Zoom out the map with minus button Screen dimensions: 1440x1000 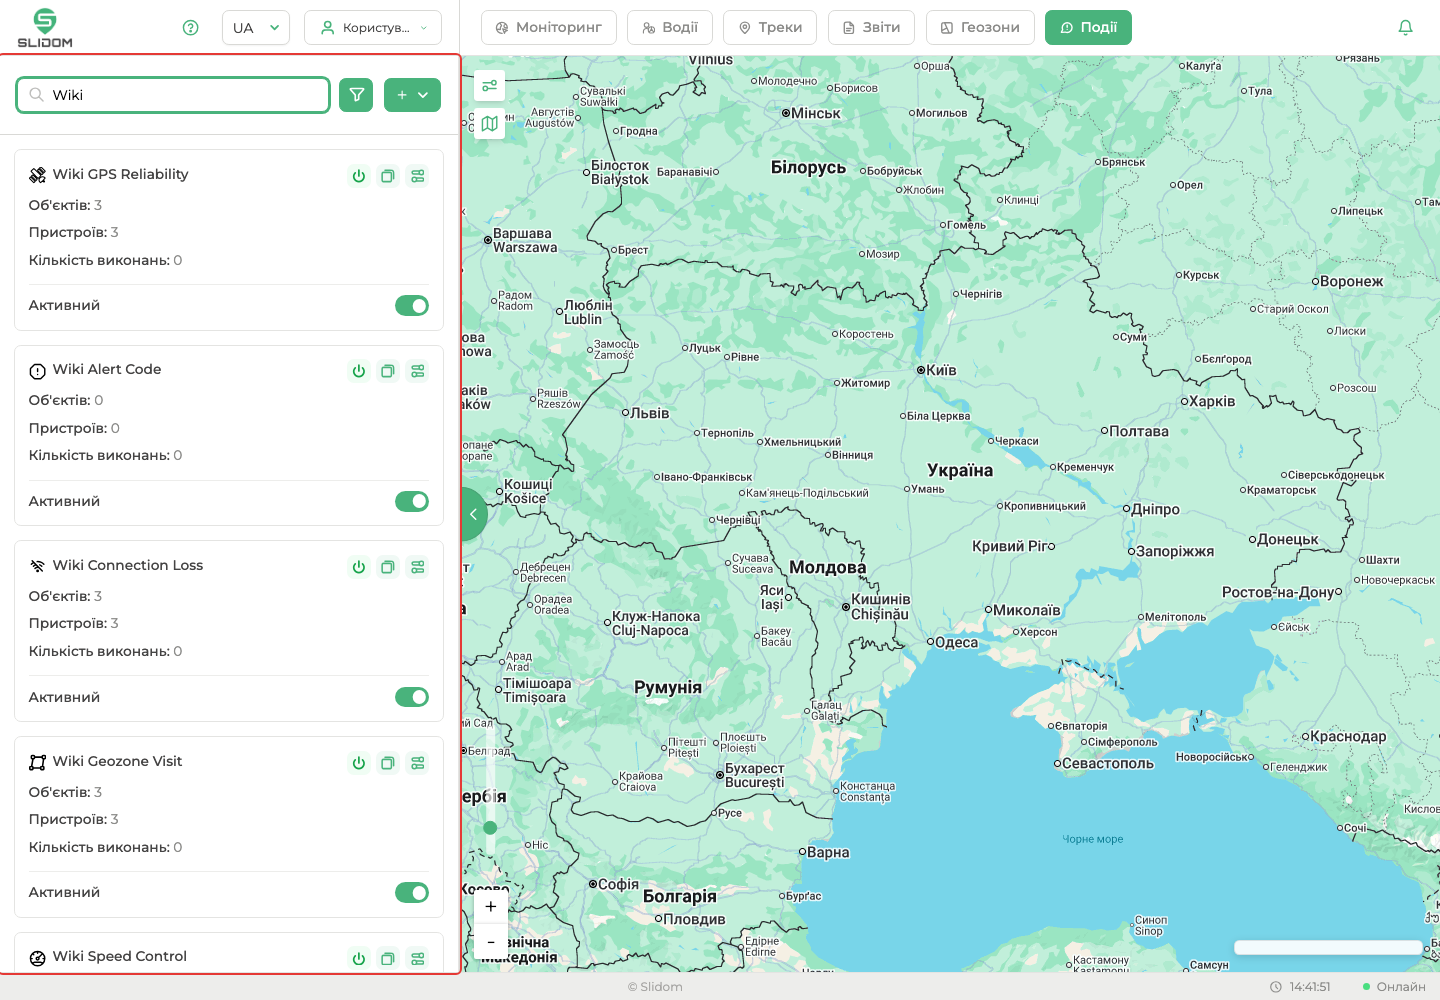click(490, 941)
